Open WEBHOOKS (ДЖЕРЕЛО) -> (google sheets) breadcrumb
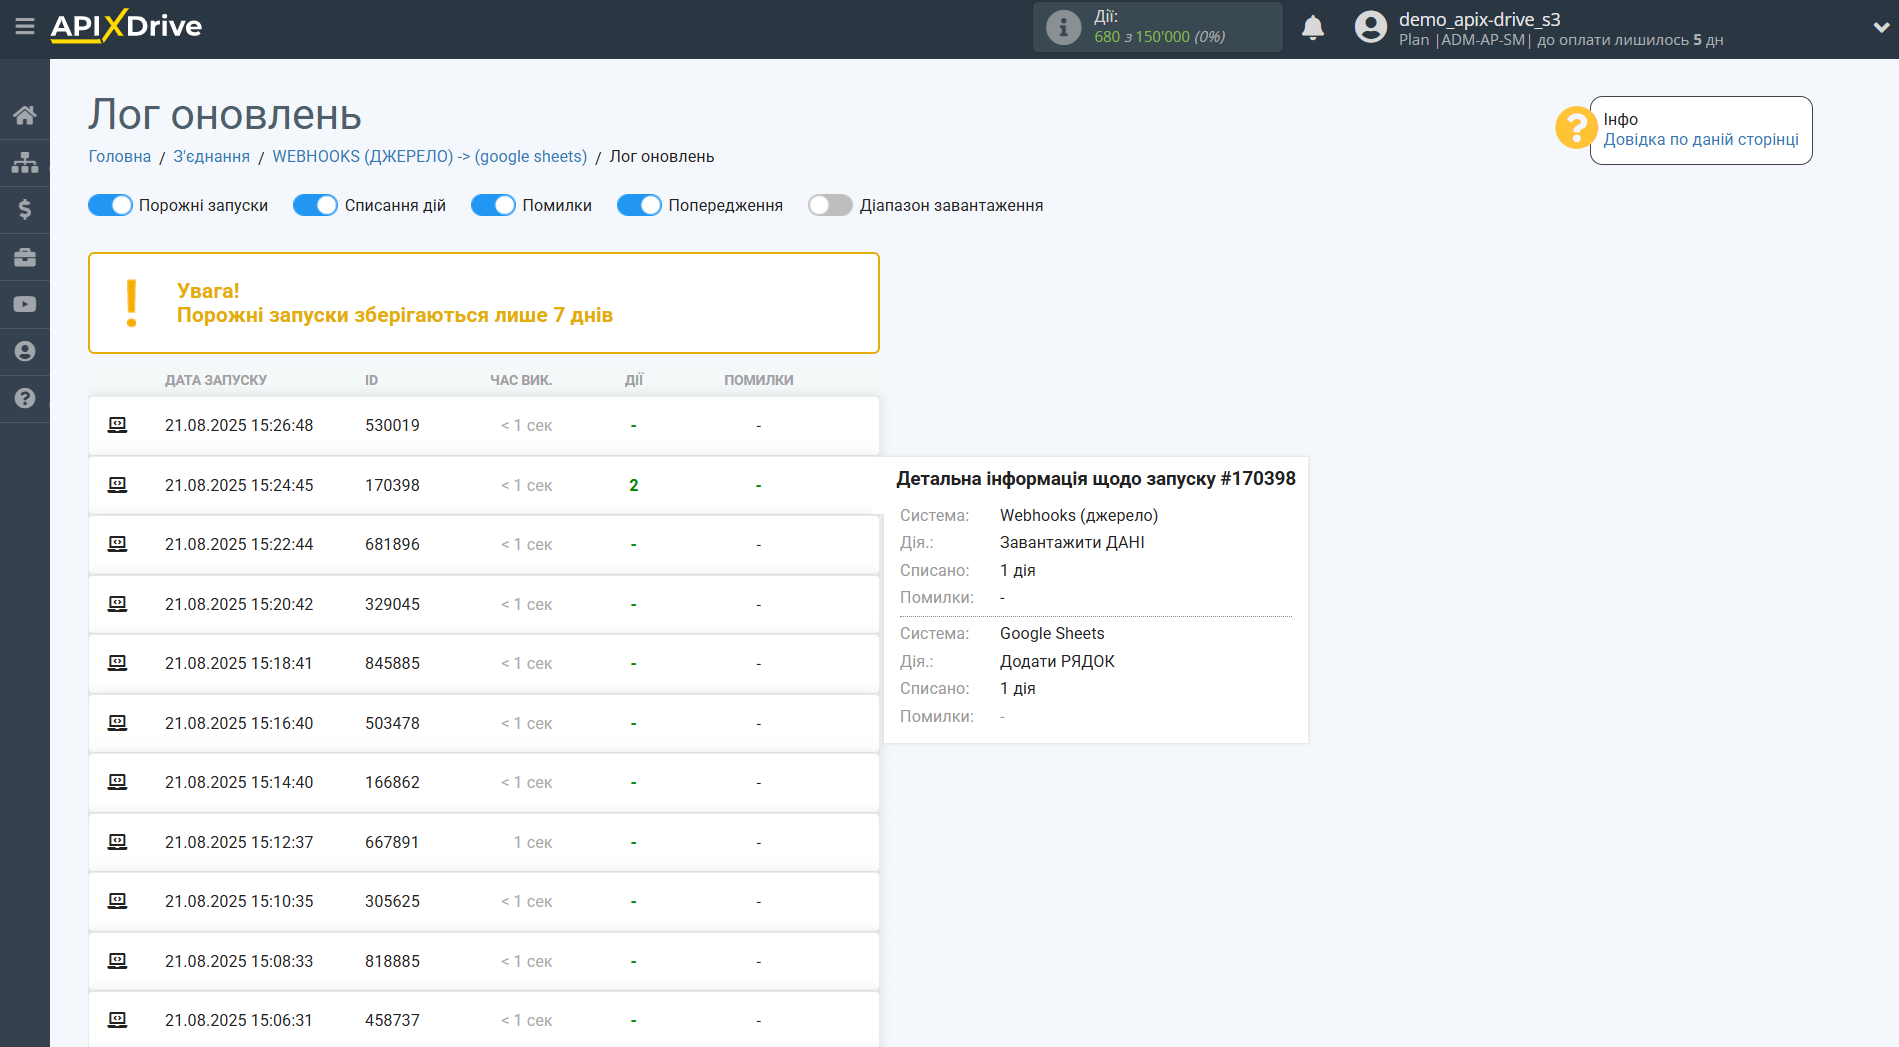This screenshot has height=1047, width=1899. click(x=430, y=156)
